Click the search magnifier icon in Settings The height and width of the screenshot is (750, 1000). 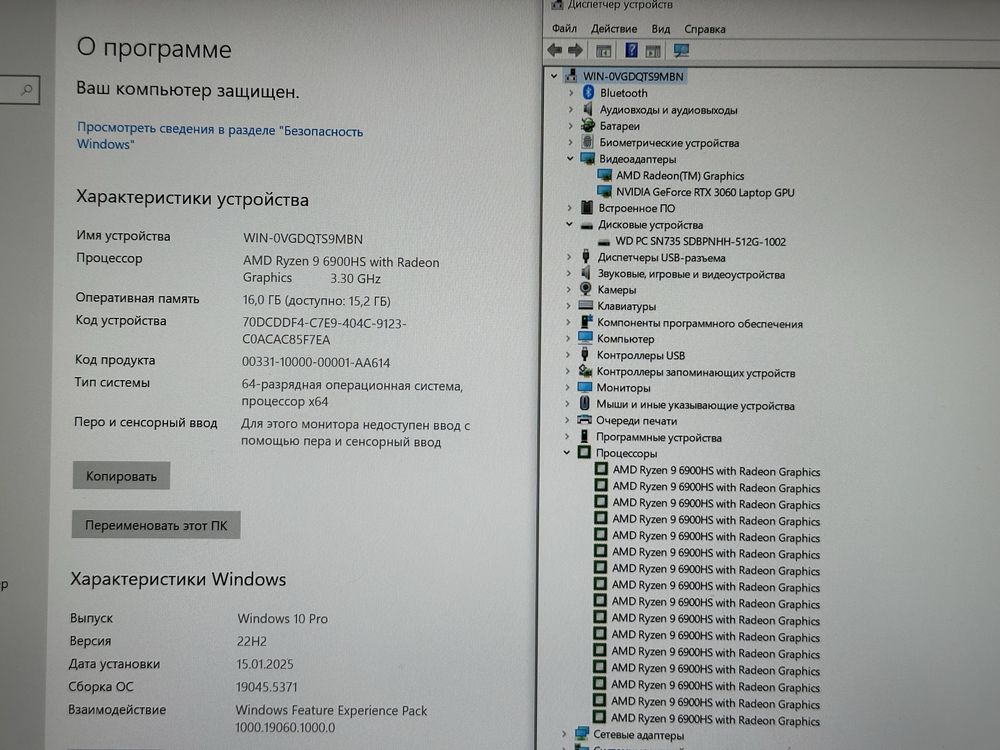pyautogui.click(x=27, y=90)
